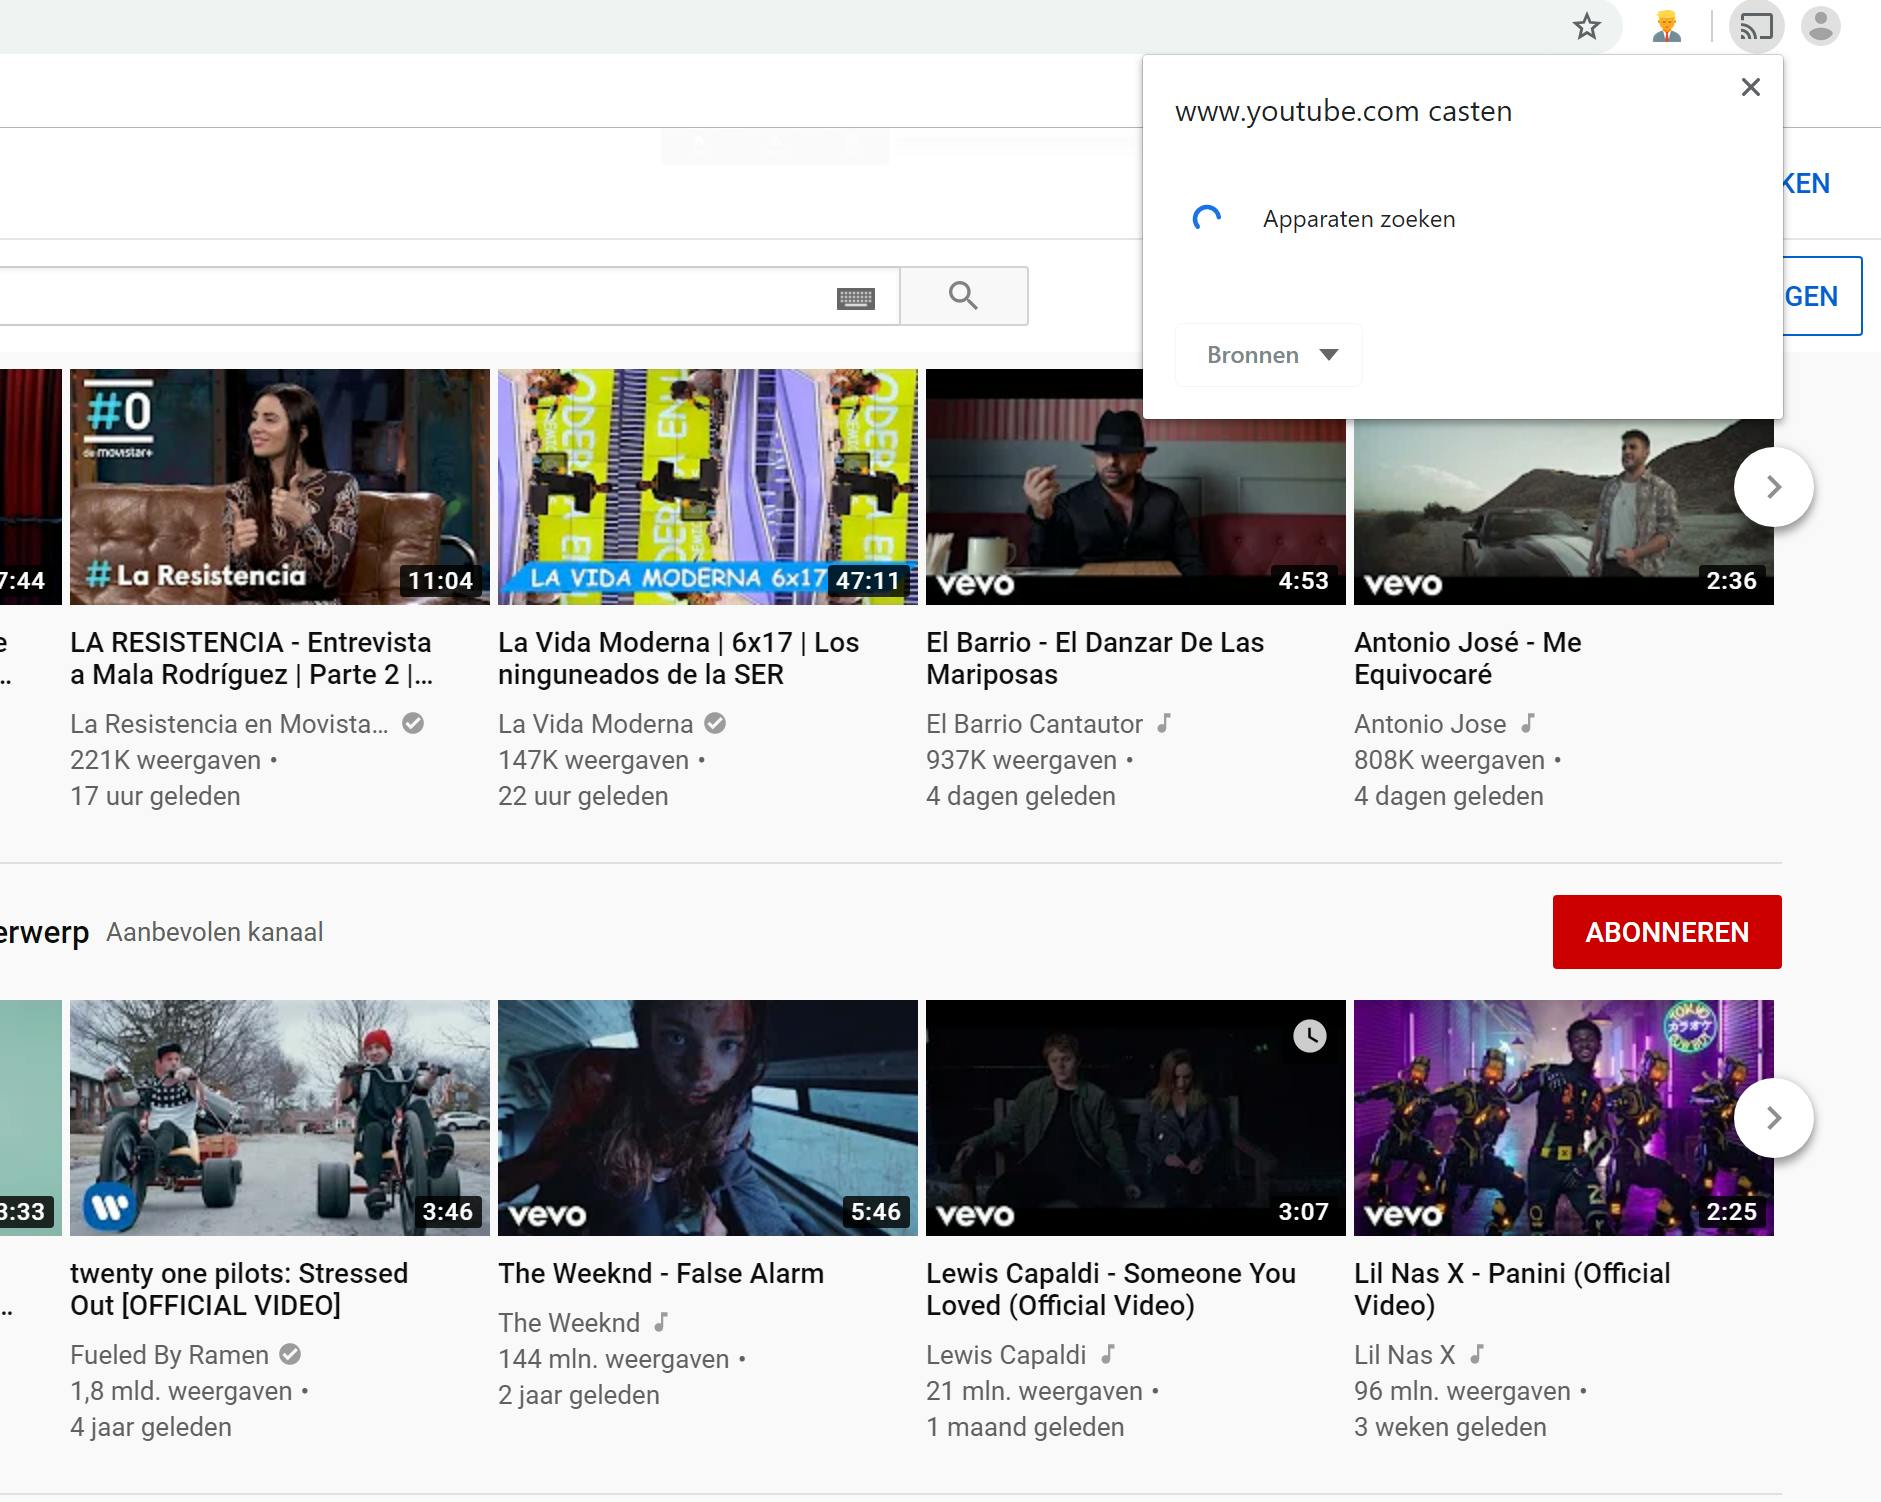This screenshot has width=1881, height=1502.
Task: Visit Fueled By Ramen channel
Action: 170,1355
